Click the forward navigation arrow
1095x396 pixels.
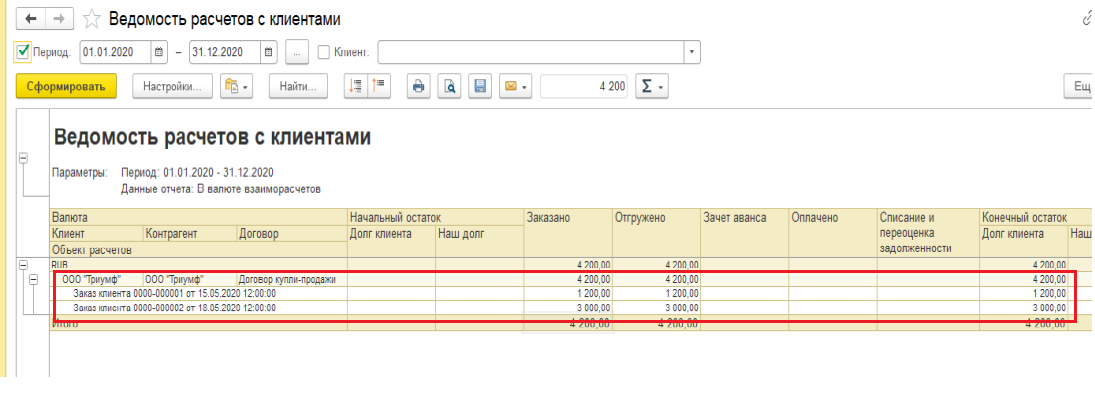pos(60,19)
